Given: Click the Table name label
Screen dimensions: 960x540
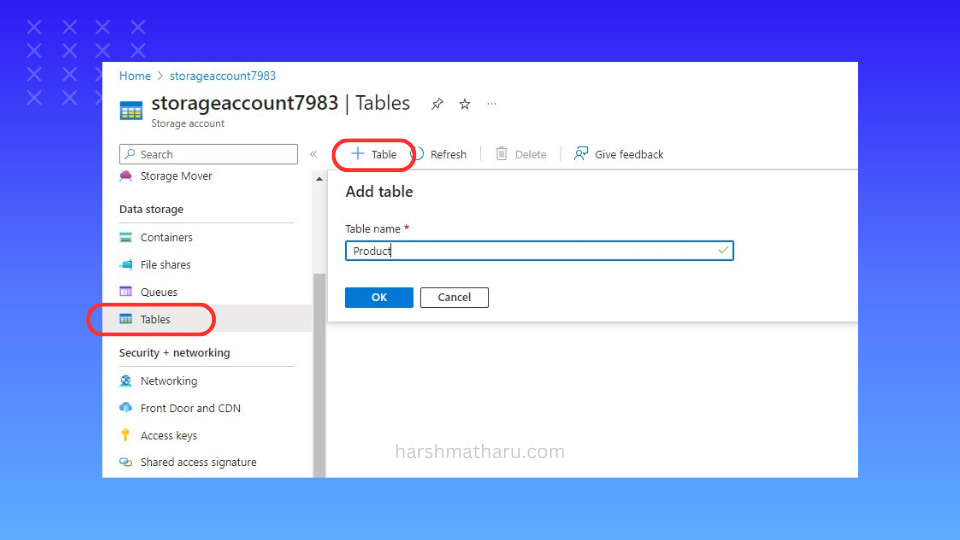Looking at the screenshot, I should (373, 229).
